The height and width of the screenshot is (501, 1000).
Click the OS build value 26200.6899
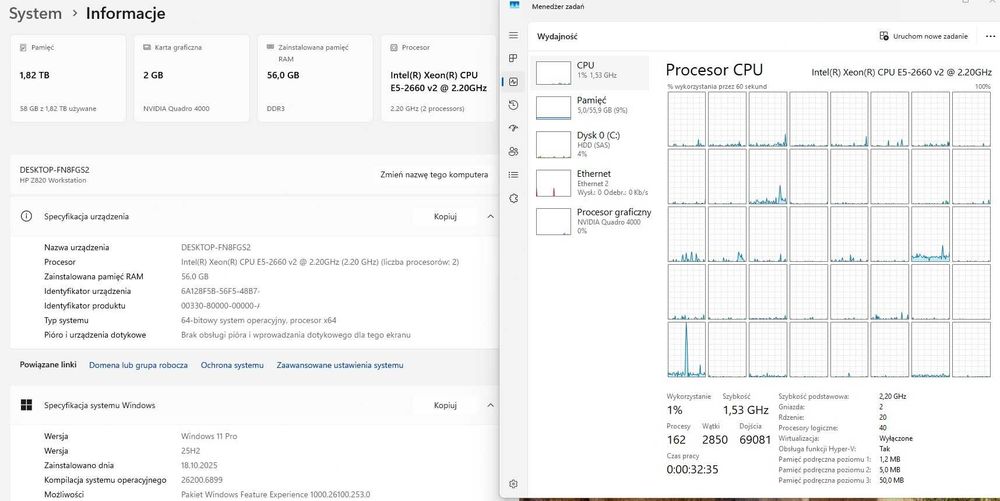pyautogui.click(x=202, y=480)
